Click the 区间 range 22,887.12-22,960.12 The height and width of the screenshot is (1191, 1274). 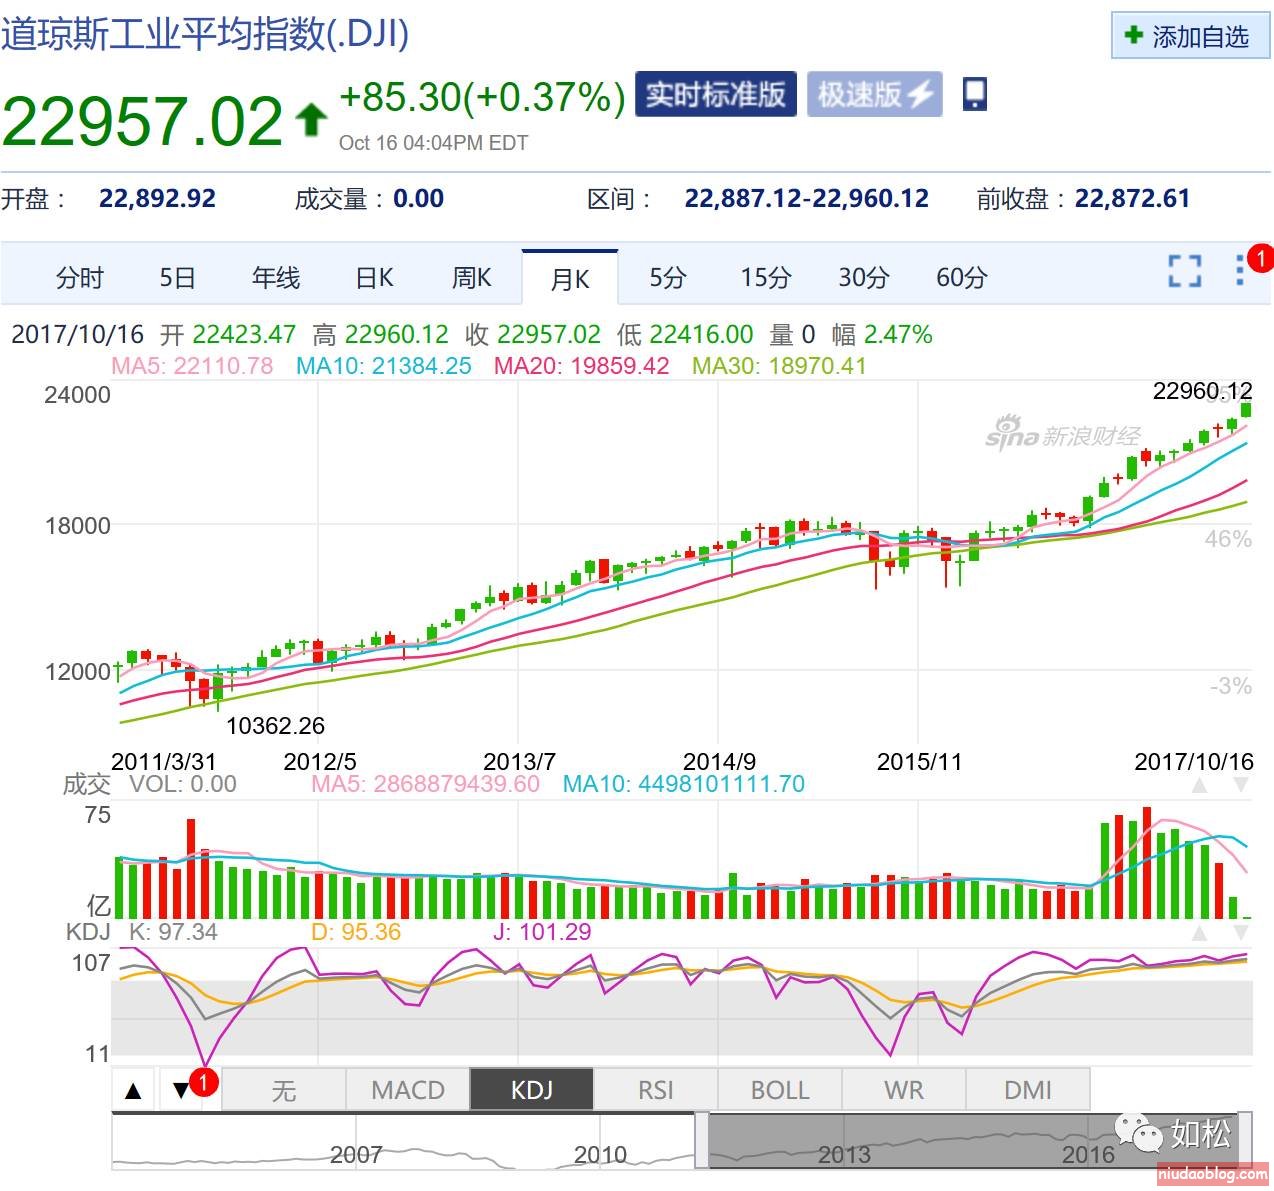pos(806,198)
